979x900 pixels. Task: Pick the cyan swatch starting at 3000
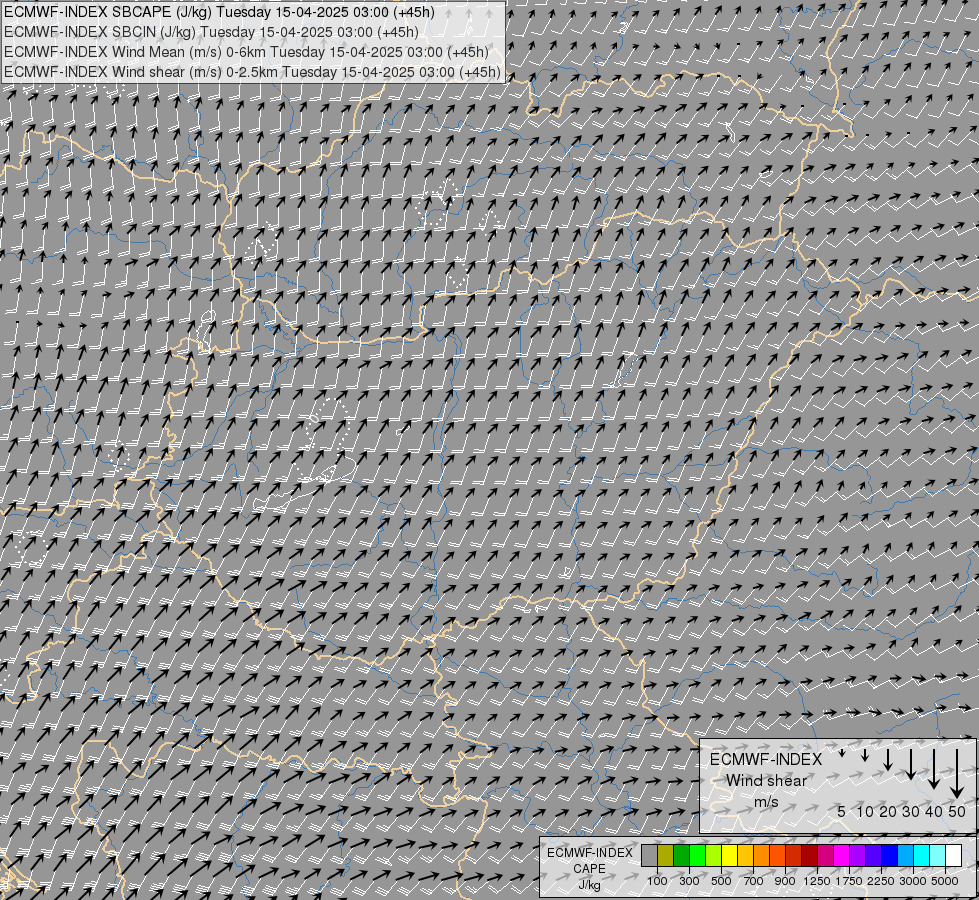point(922,856)
